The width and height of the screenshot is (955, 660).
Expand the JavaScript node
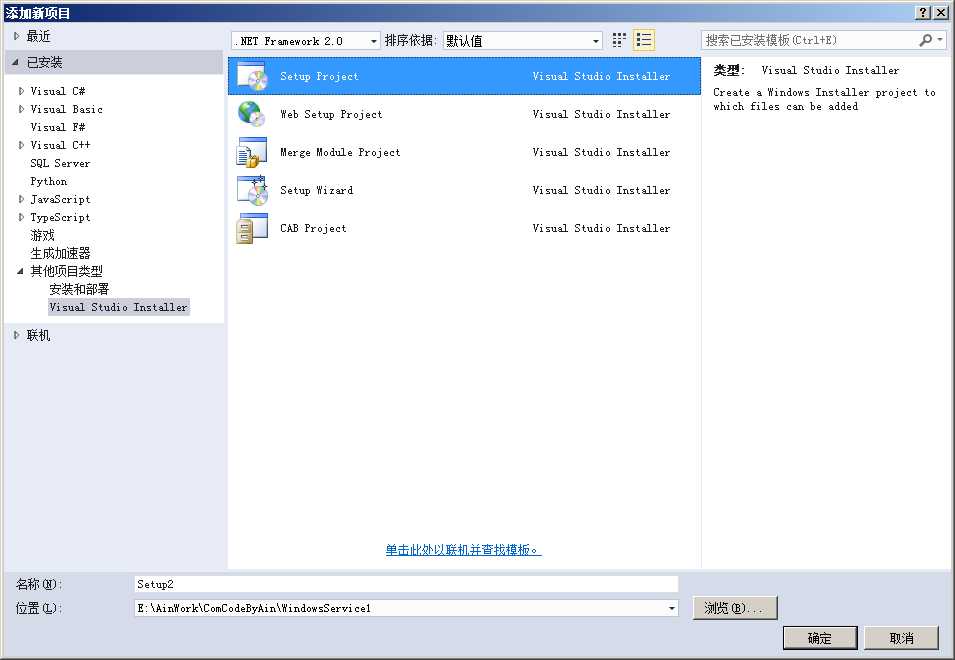pos(21,199)
